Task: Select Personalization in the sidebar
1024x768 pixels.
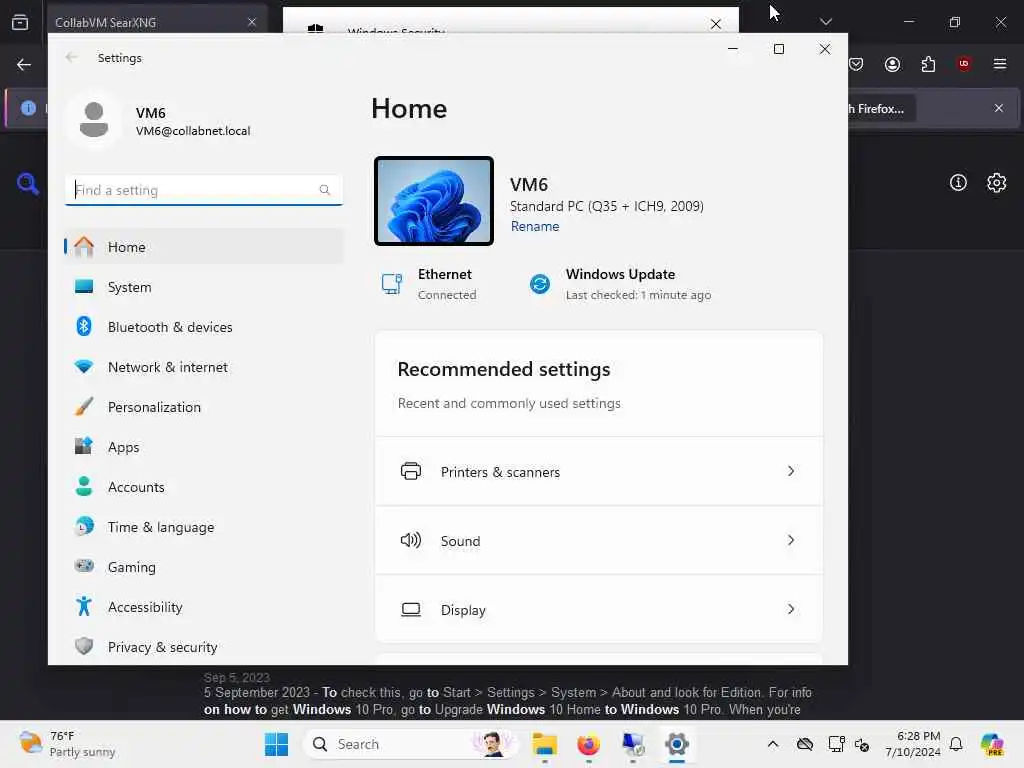Action: coord(204,407)
